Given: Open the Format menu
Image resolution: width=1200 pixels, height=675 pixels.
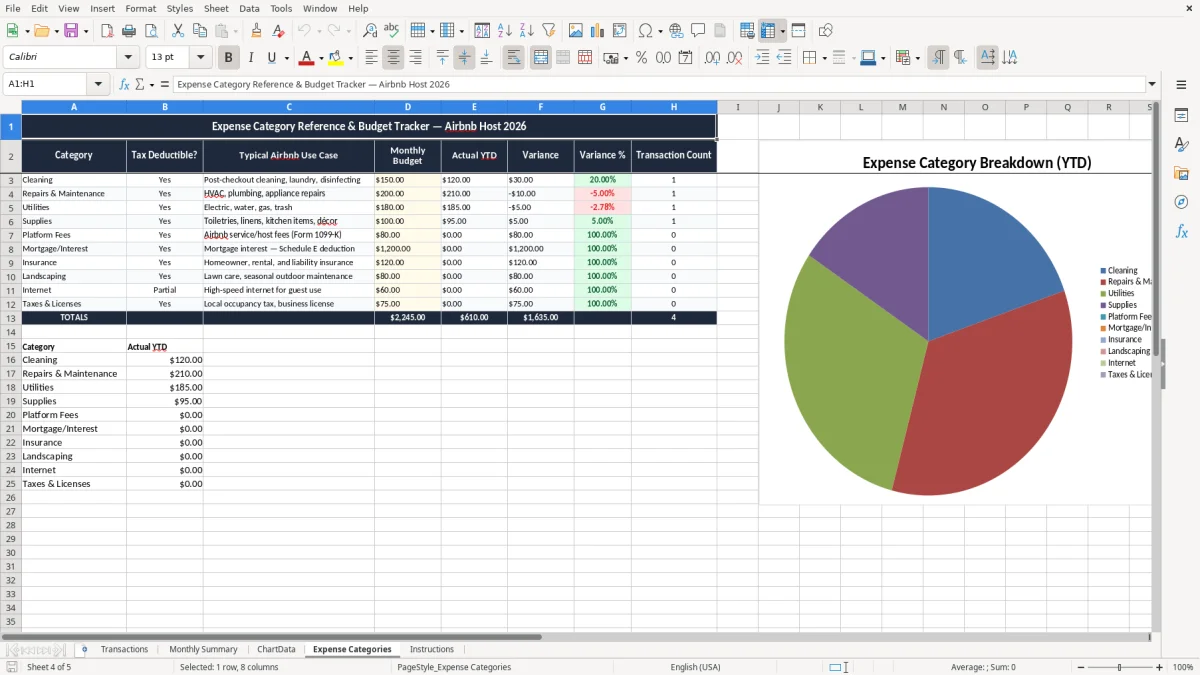Looking at the screenshot, I should point(140,8).
